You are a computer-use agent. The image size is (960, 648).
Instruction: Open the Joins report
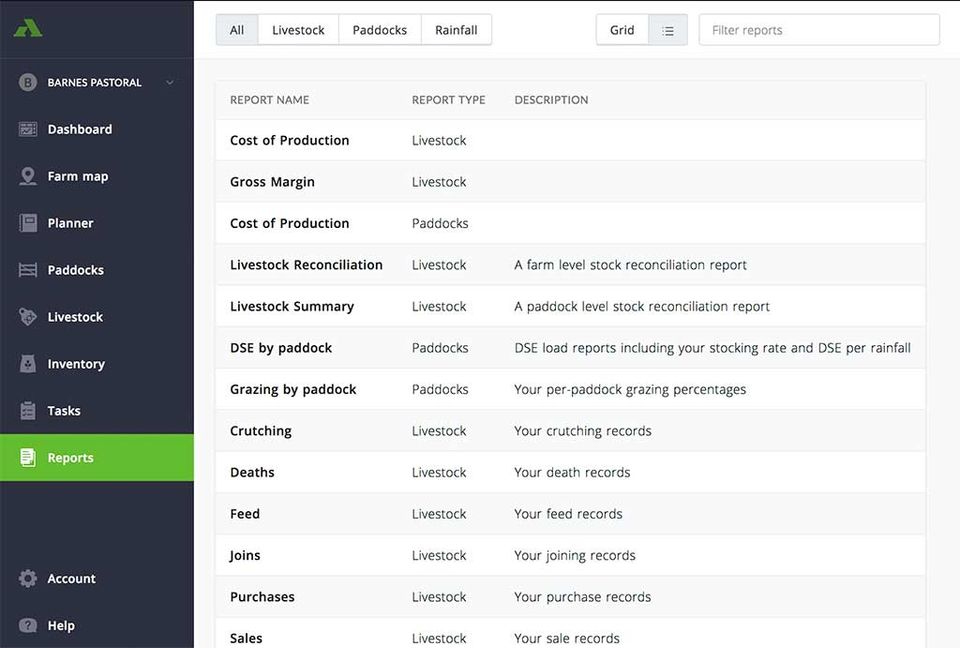pos(245,556)
